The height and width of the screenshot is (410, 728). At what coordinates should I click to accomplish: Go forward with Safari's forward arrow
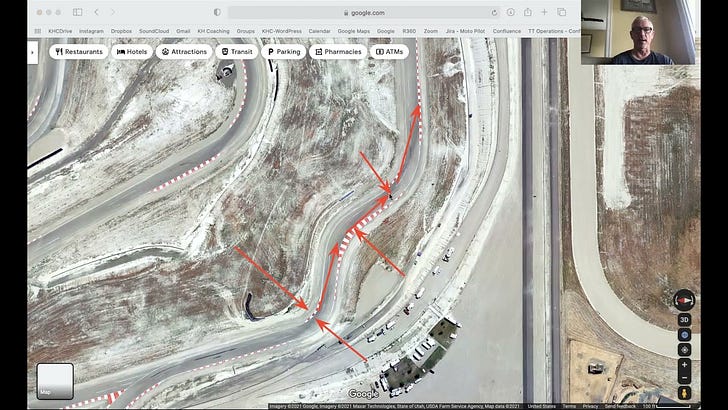pyautogui.click(x=112, y=13)
